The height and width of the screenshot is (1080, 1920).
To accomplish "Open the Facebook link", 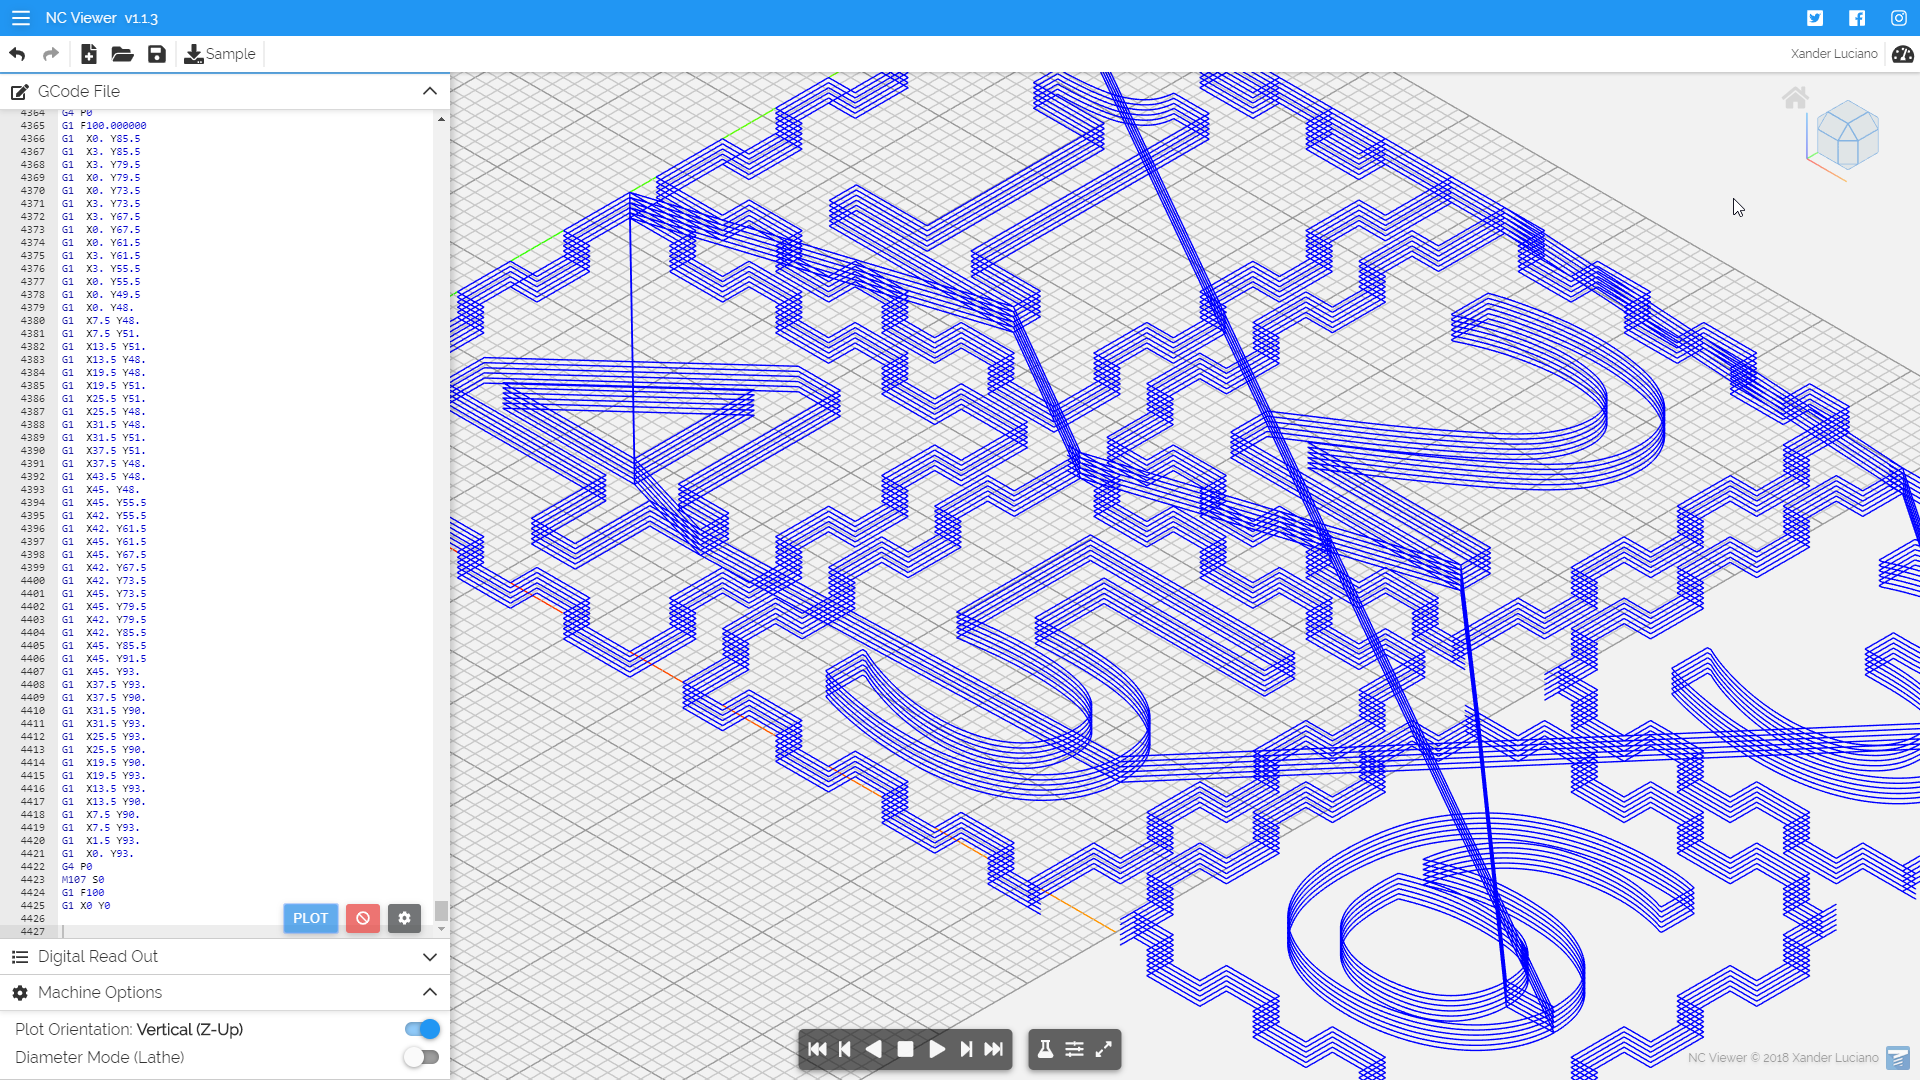I will pyautogui.click(x=1857, y=18).
